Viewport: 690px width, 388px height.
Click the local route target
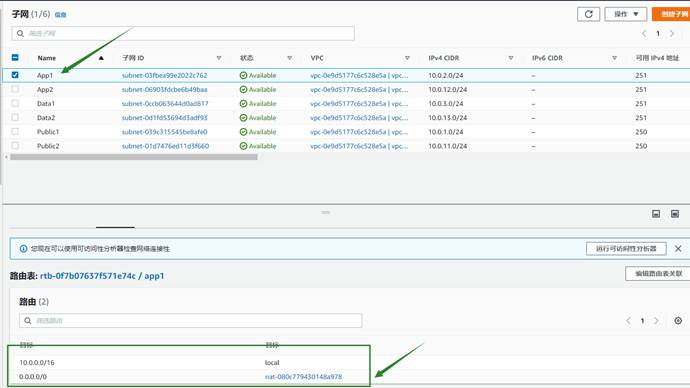point(272,362)
